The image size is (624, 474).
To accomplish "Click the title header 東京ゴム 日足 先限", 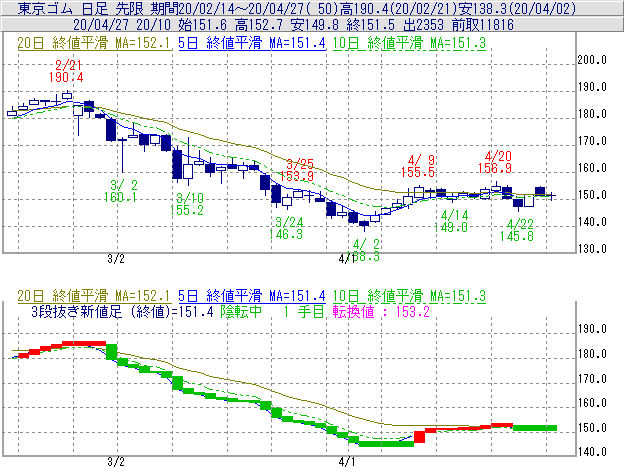I will tap(82, 8).
